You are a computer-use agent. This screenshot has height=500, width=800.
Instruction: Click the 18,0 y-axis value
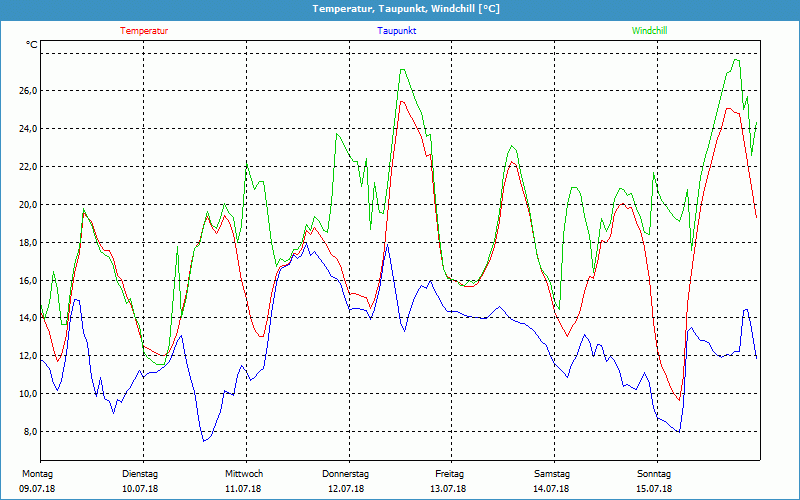tap(29, 242)
